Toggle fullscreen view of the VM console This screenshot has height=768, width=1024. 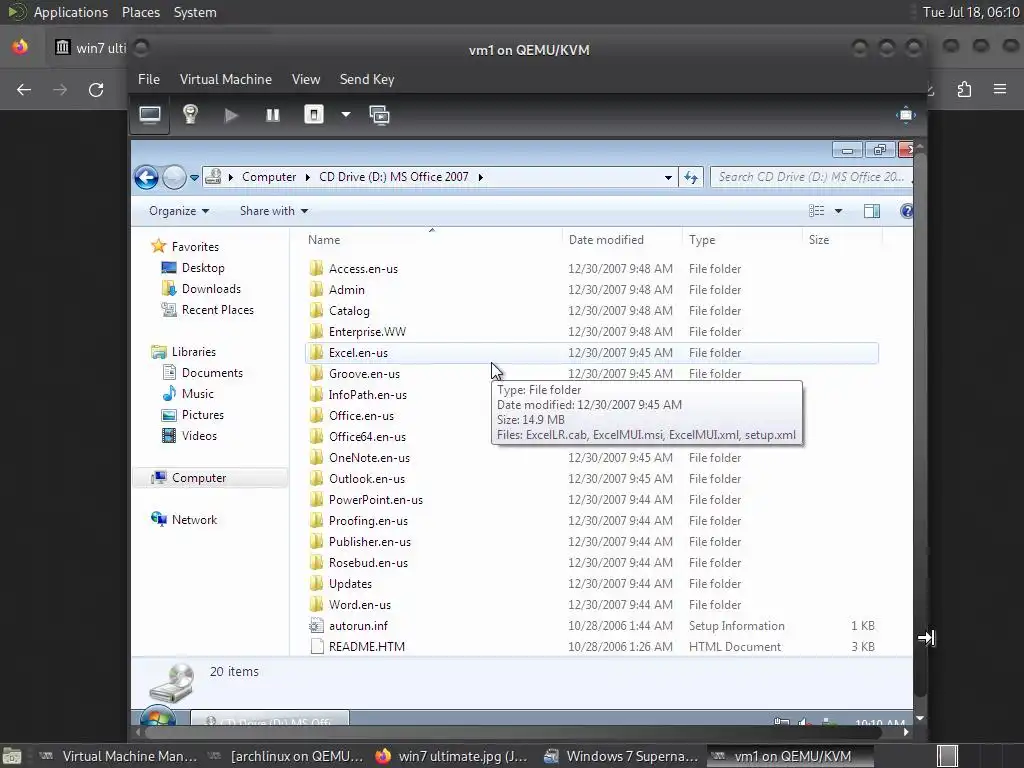[x=906, y=115]
